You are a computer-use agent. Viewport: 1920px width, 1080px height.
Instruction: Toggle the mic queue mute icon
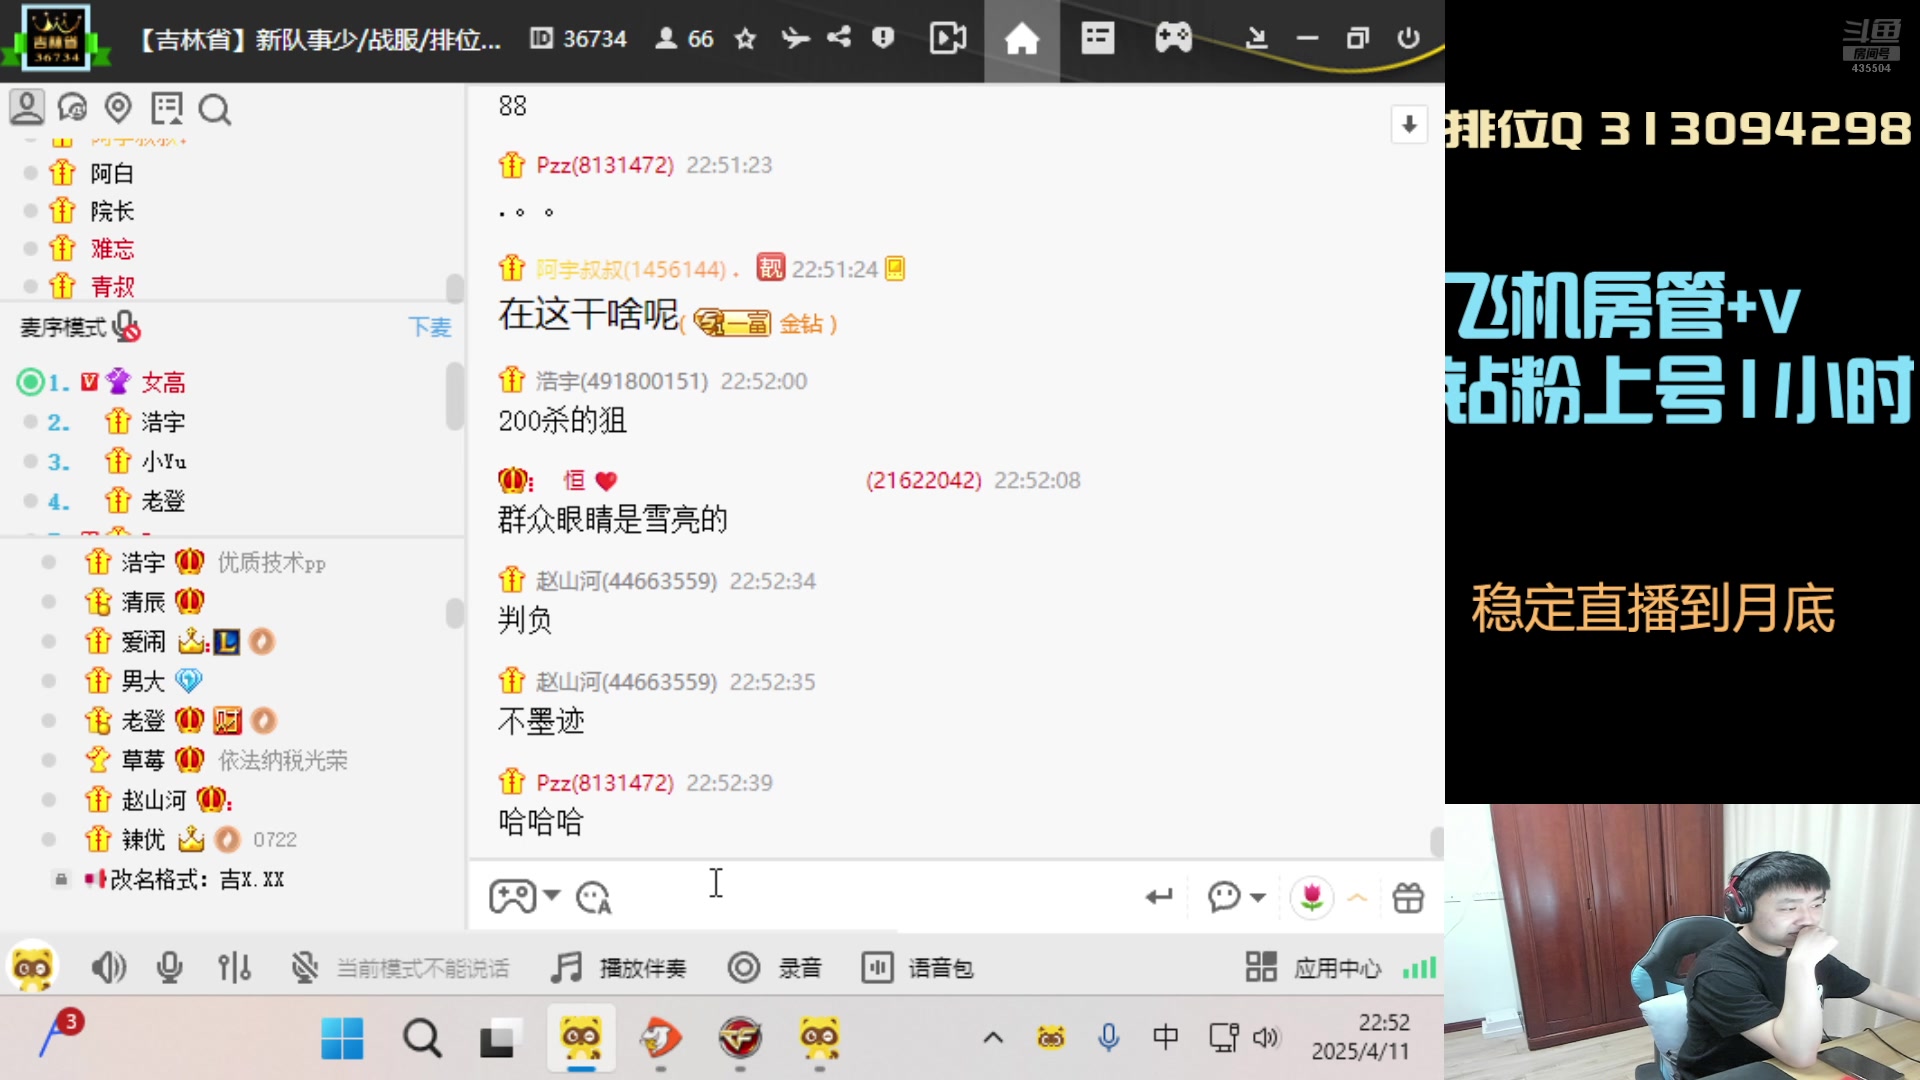[x=126, y=327]
